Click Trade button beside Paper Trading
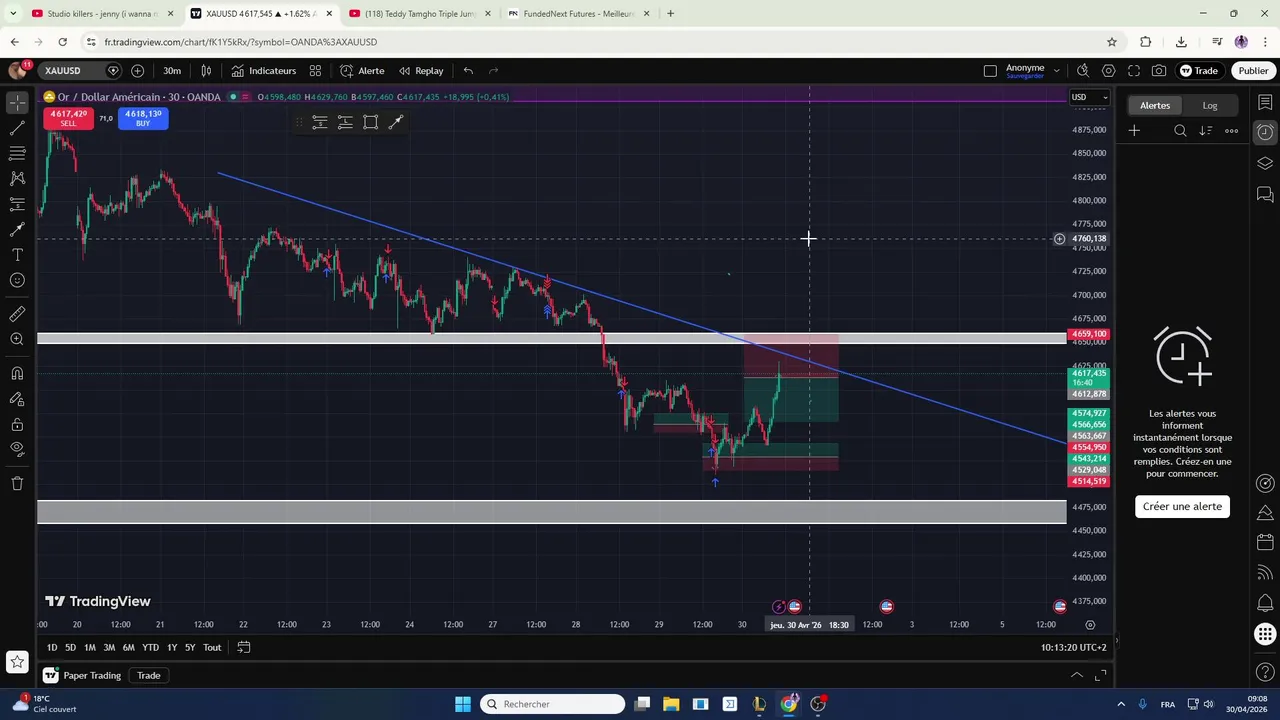This screenshot has height=720, width=1280. [148, 675]
